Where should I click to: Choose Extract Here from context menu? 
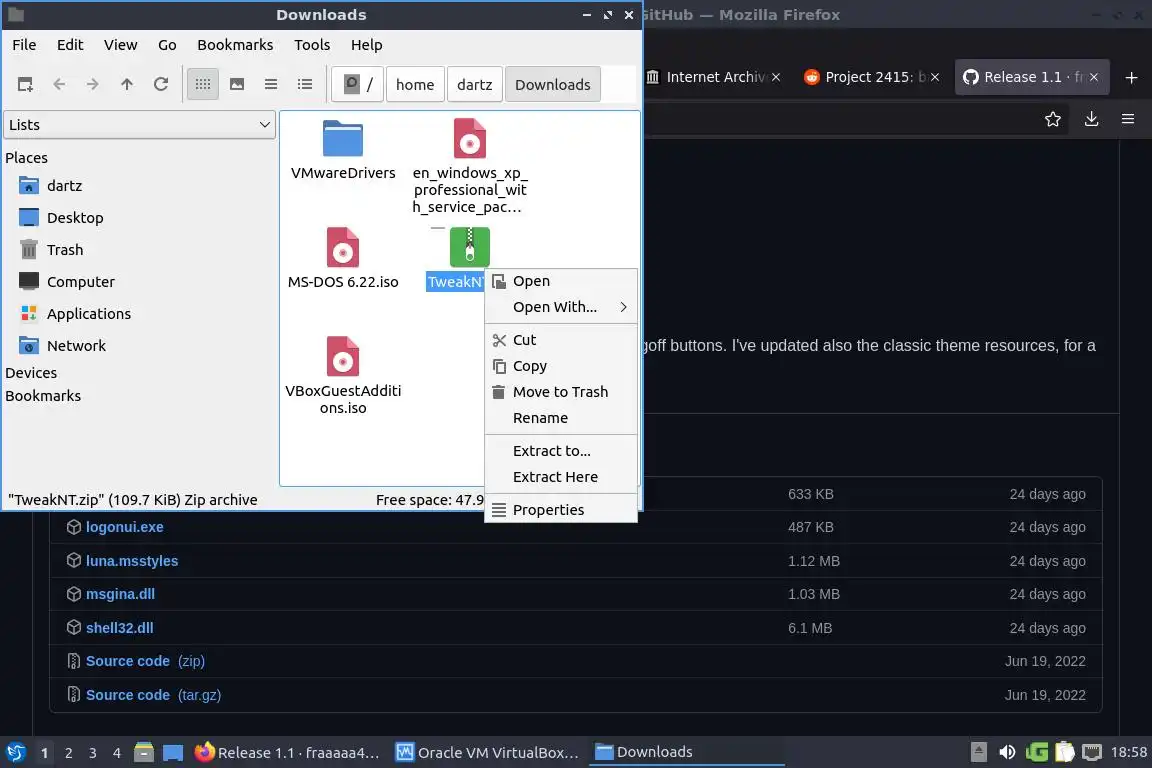point(561,477)
